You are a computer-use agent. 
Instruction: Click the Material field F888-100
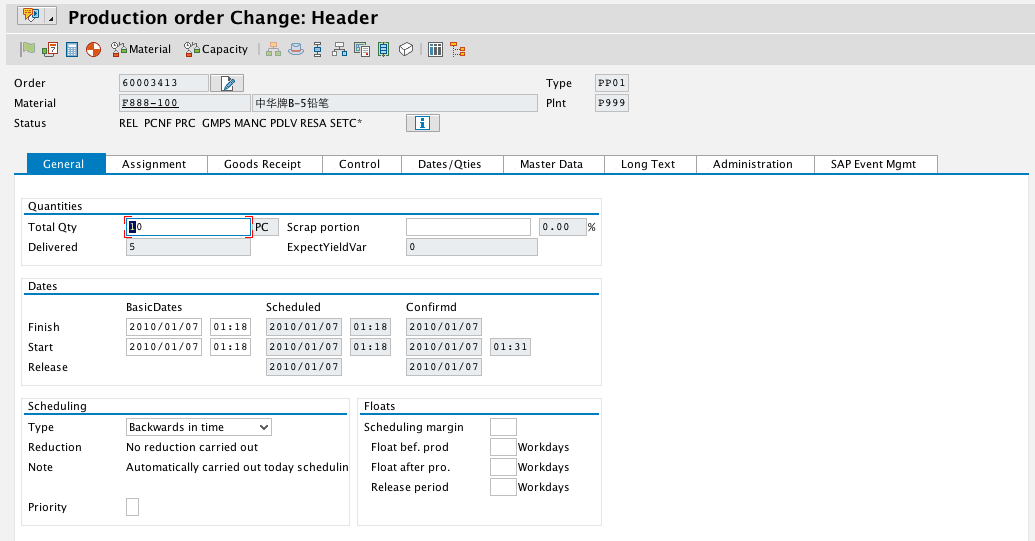tap(184, 103)
